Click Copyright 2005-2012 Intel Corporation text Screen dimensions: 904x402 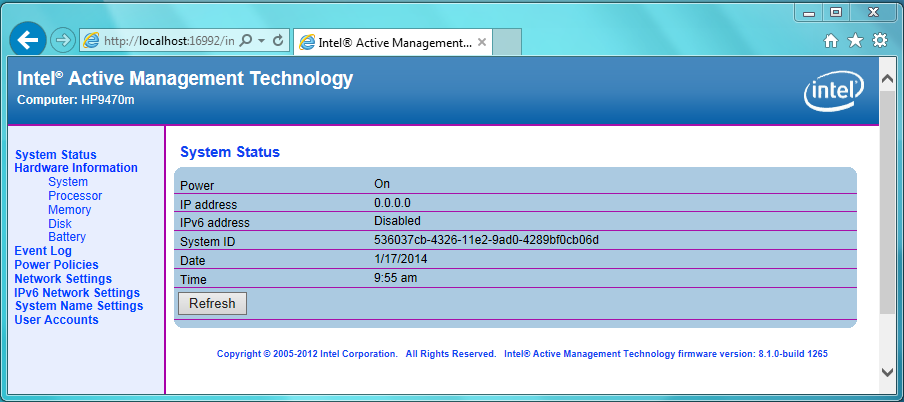pos(307,354)
